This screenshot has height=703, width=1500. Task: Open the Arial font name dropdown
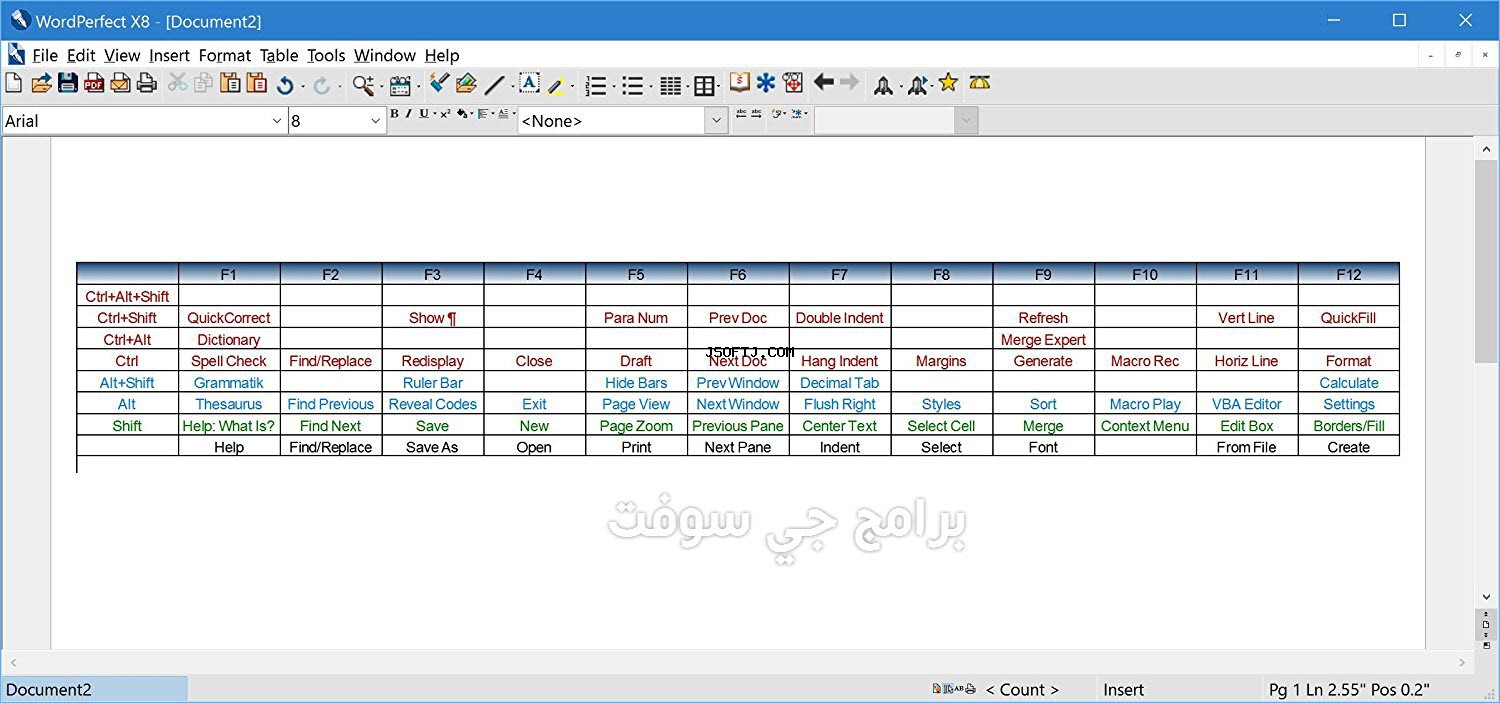(277, 121)
